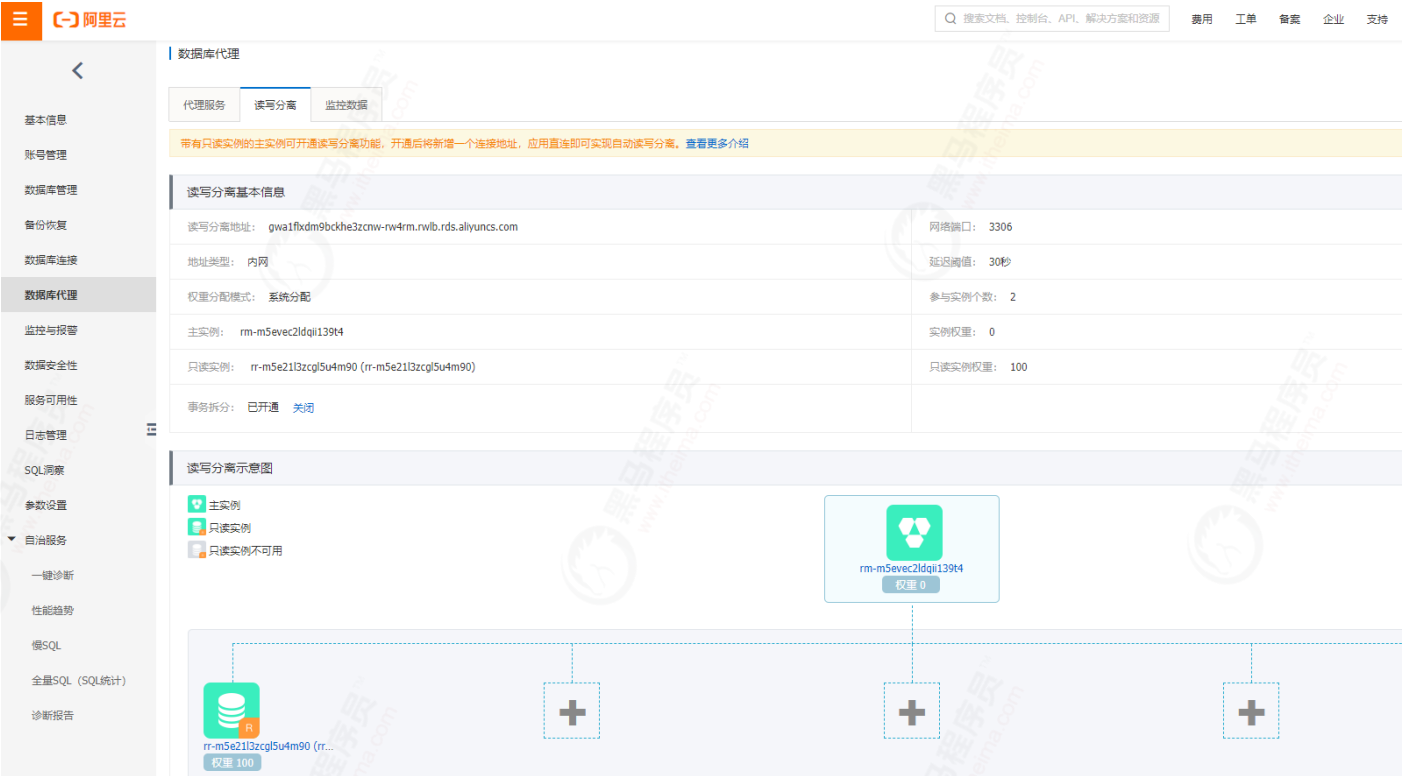The height and width of the screenshot is (776, 1406).
Task: Click 关闭 to disable 事务拆分
Action: click(303, 407)
